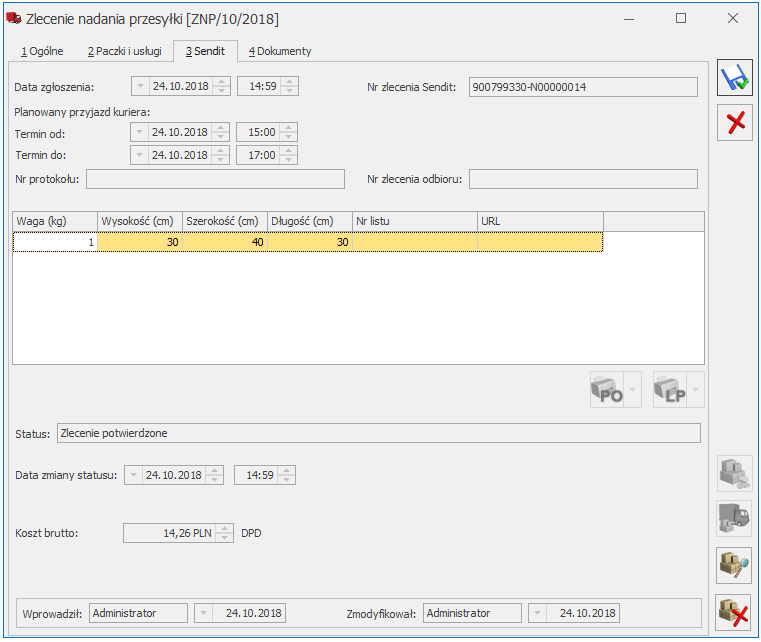Click the Wysokość (cm) column header

[140, 221]
